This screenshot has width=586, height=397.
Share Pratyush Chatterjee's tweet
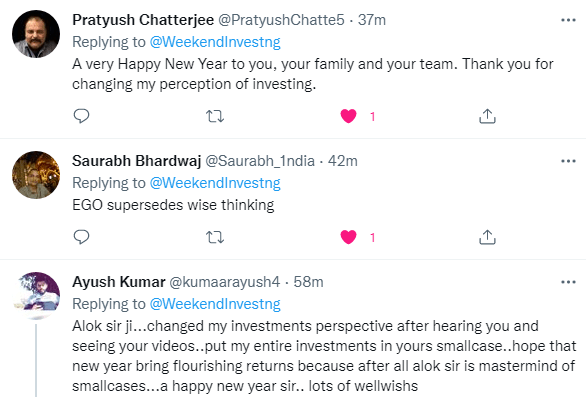click(487, 116)
